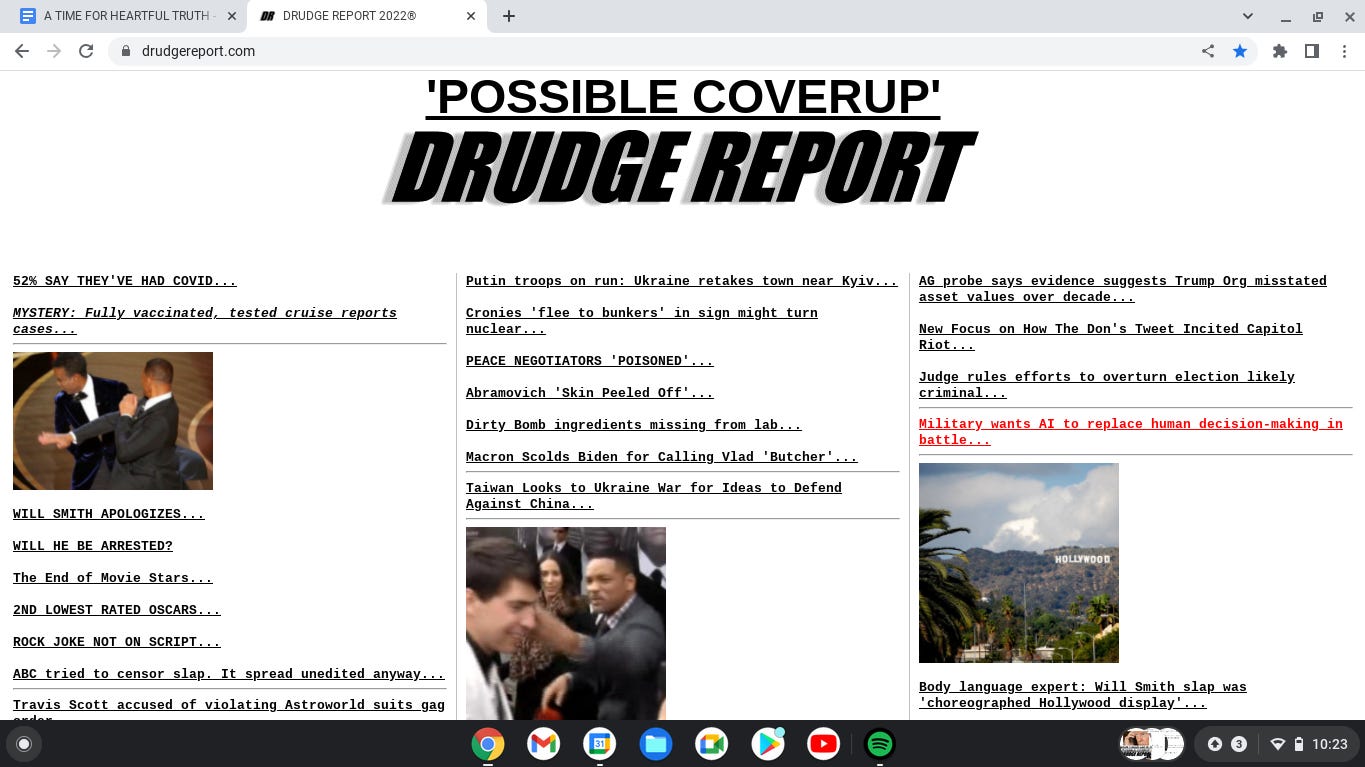Open the ChromeOS launcher button
1365x767 pixels.
click(24, 744)
